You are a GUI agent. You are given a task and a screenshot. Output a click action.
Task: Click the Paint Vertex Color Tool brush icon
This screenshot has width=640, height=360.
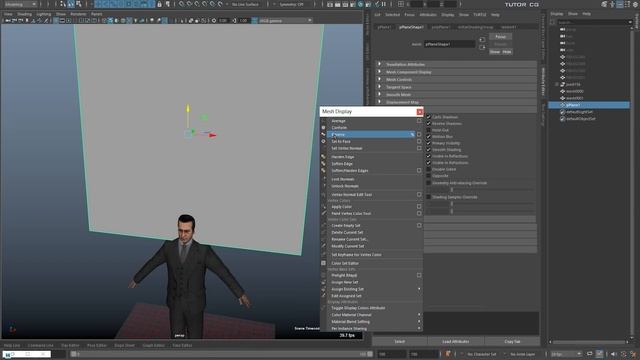click(x=323, y=213)
